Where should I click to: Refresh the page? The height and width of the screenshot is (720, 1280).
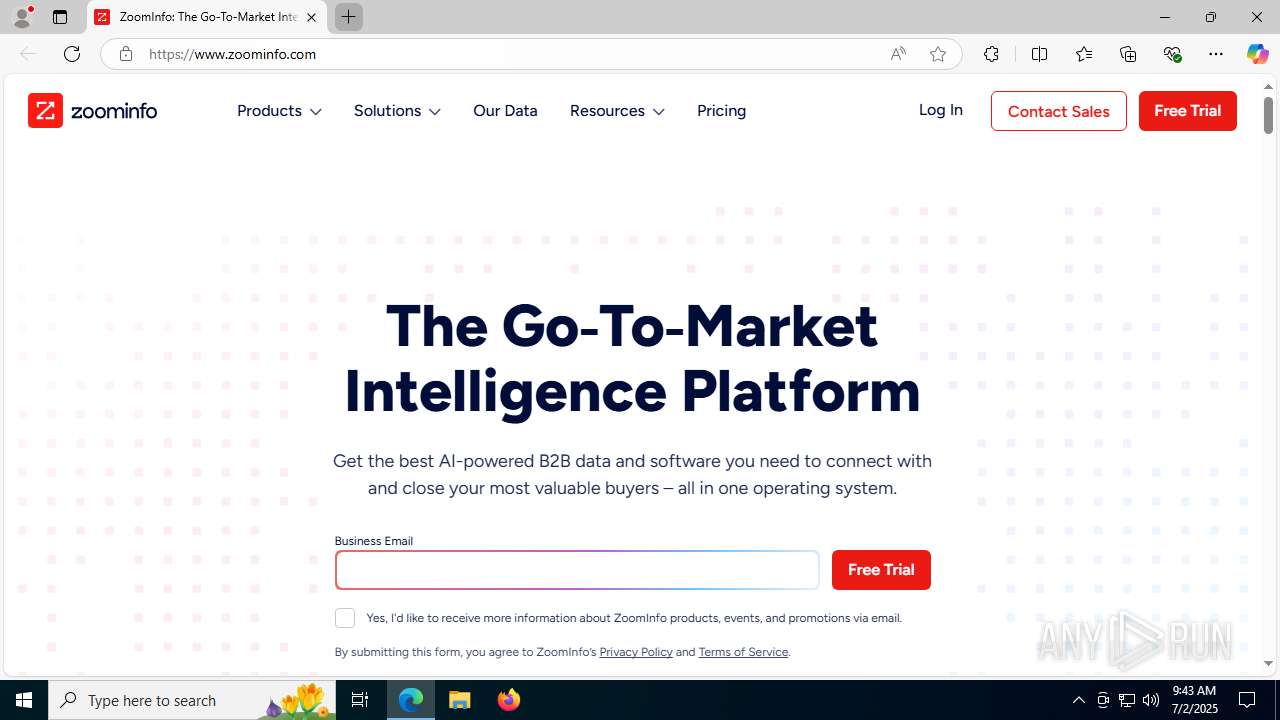[x=72, y=54]
